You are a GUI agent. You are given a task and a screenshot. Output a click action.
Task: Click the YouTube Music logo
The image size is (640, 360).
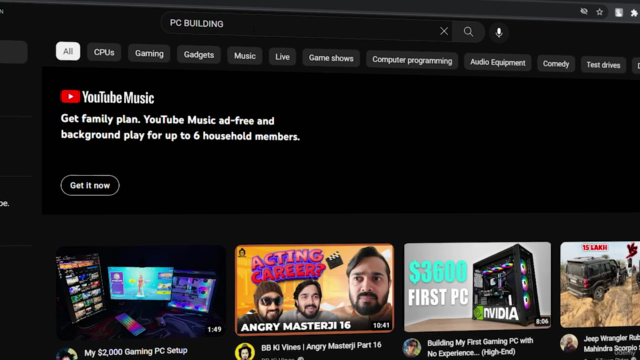(107, 97)
